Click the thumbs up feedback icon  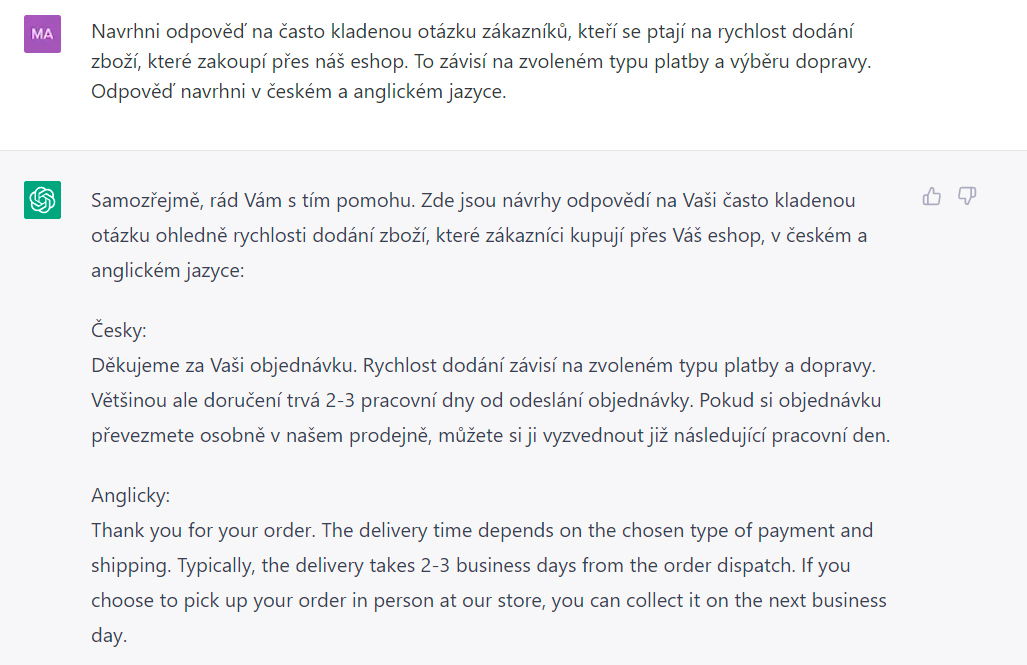(931, 196)
